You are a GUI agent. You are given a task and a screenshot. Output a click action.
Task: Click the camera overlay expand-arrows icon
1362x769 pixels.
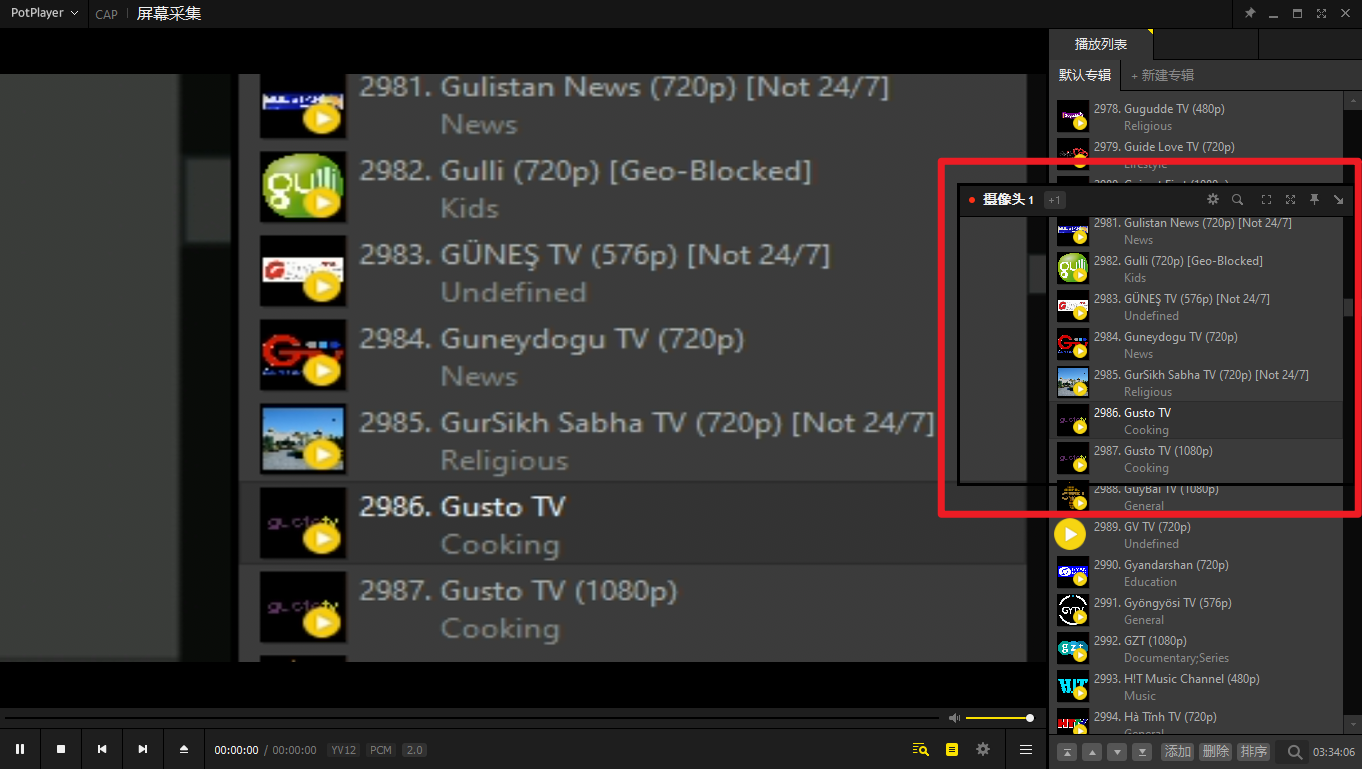[x=1290, y=200]
